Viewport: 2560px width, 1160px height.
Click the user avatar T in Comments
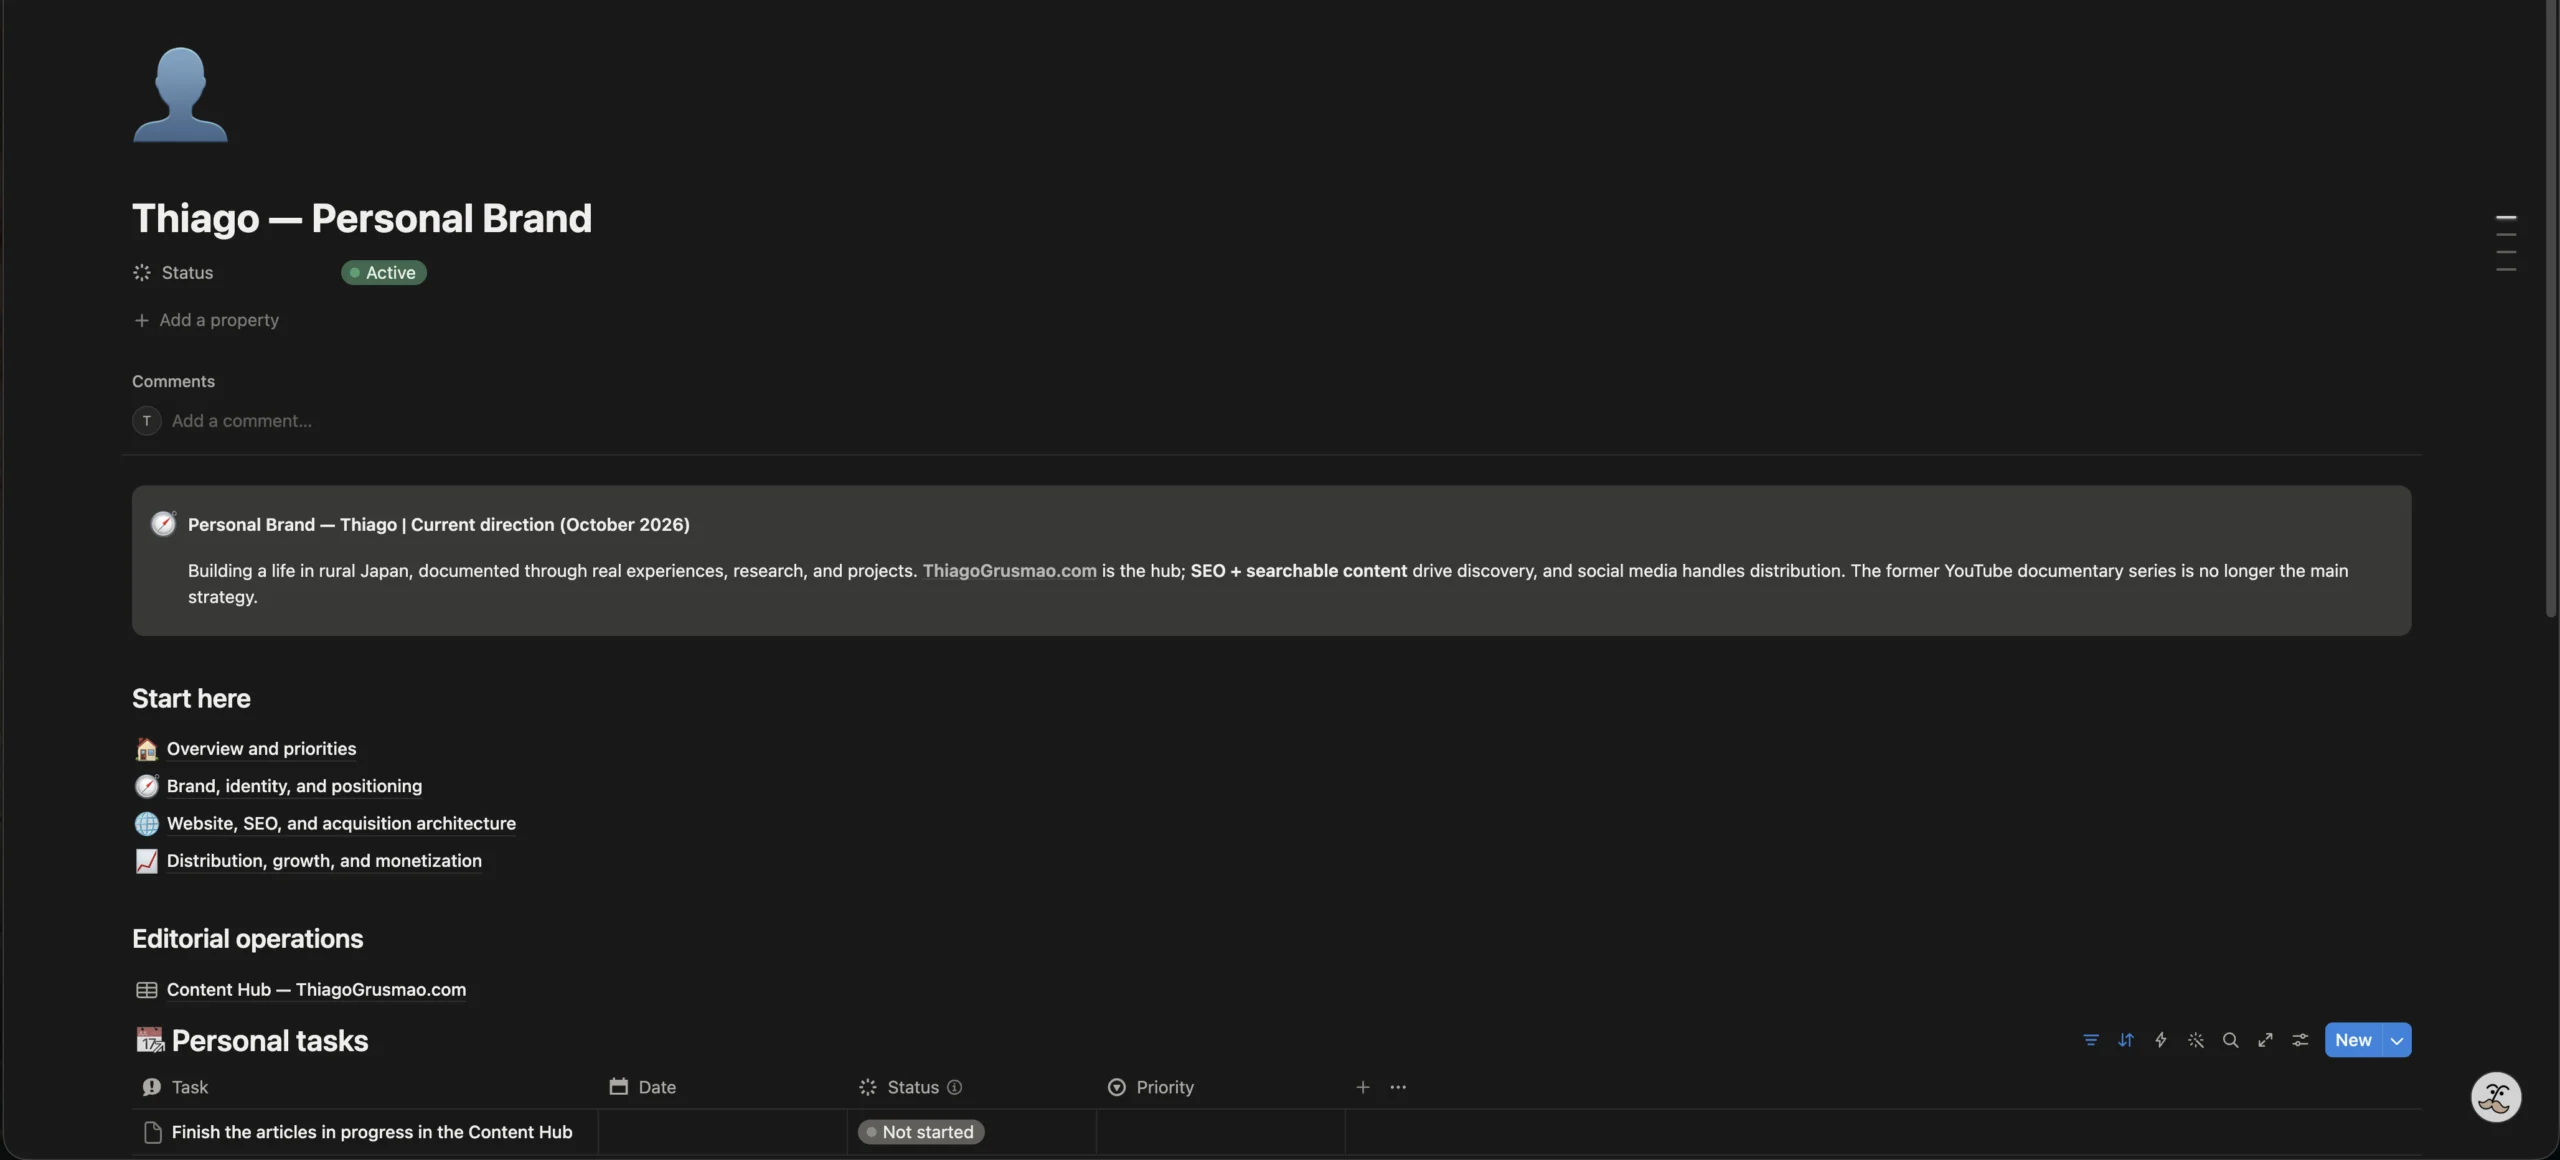(x=147, y=421)
